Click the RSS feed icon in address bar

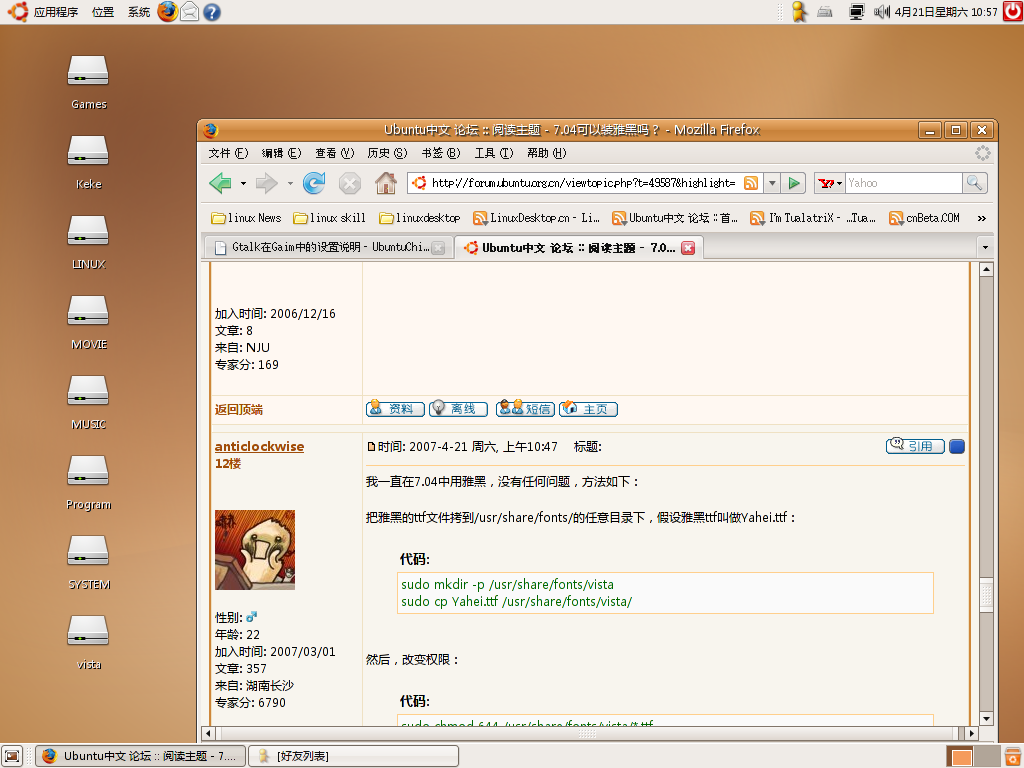click(x=751, y=184)
